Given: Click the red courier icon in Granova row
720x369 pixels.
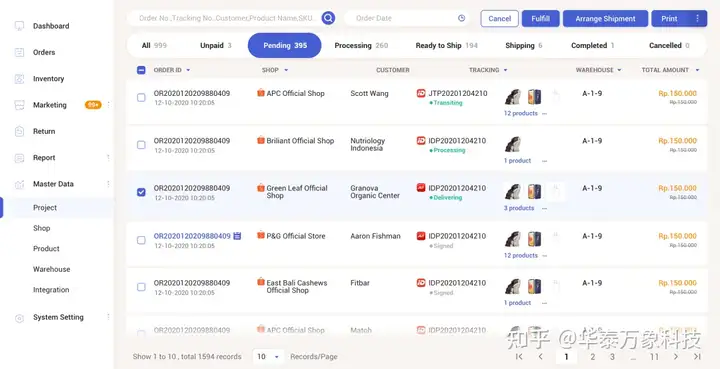Looking at the screenshot, I should pos(421,188).
